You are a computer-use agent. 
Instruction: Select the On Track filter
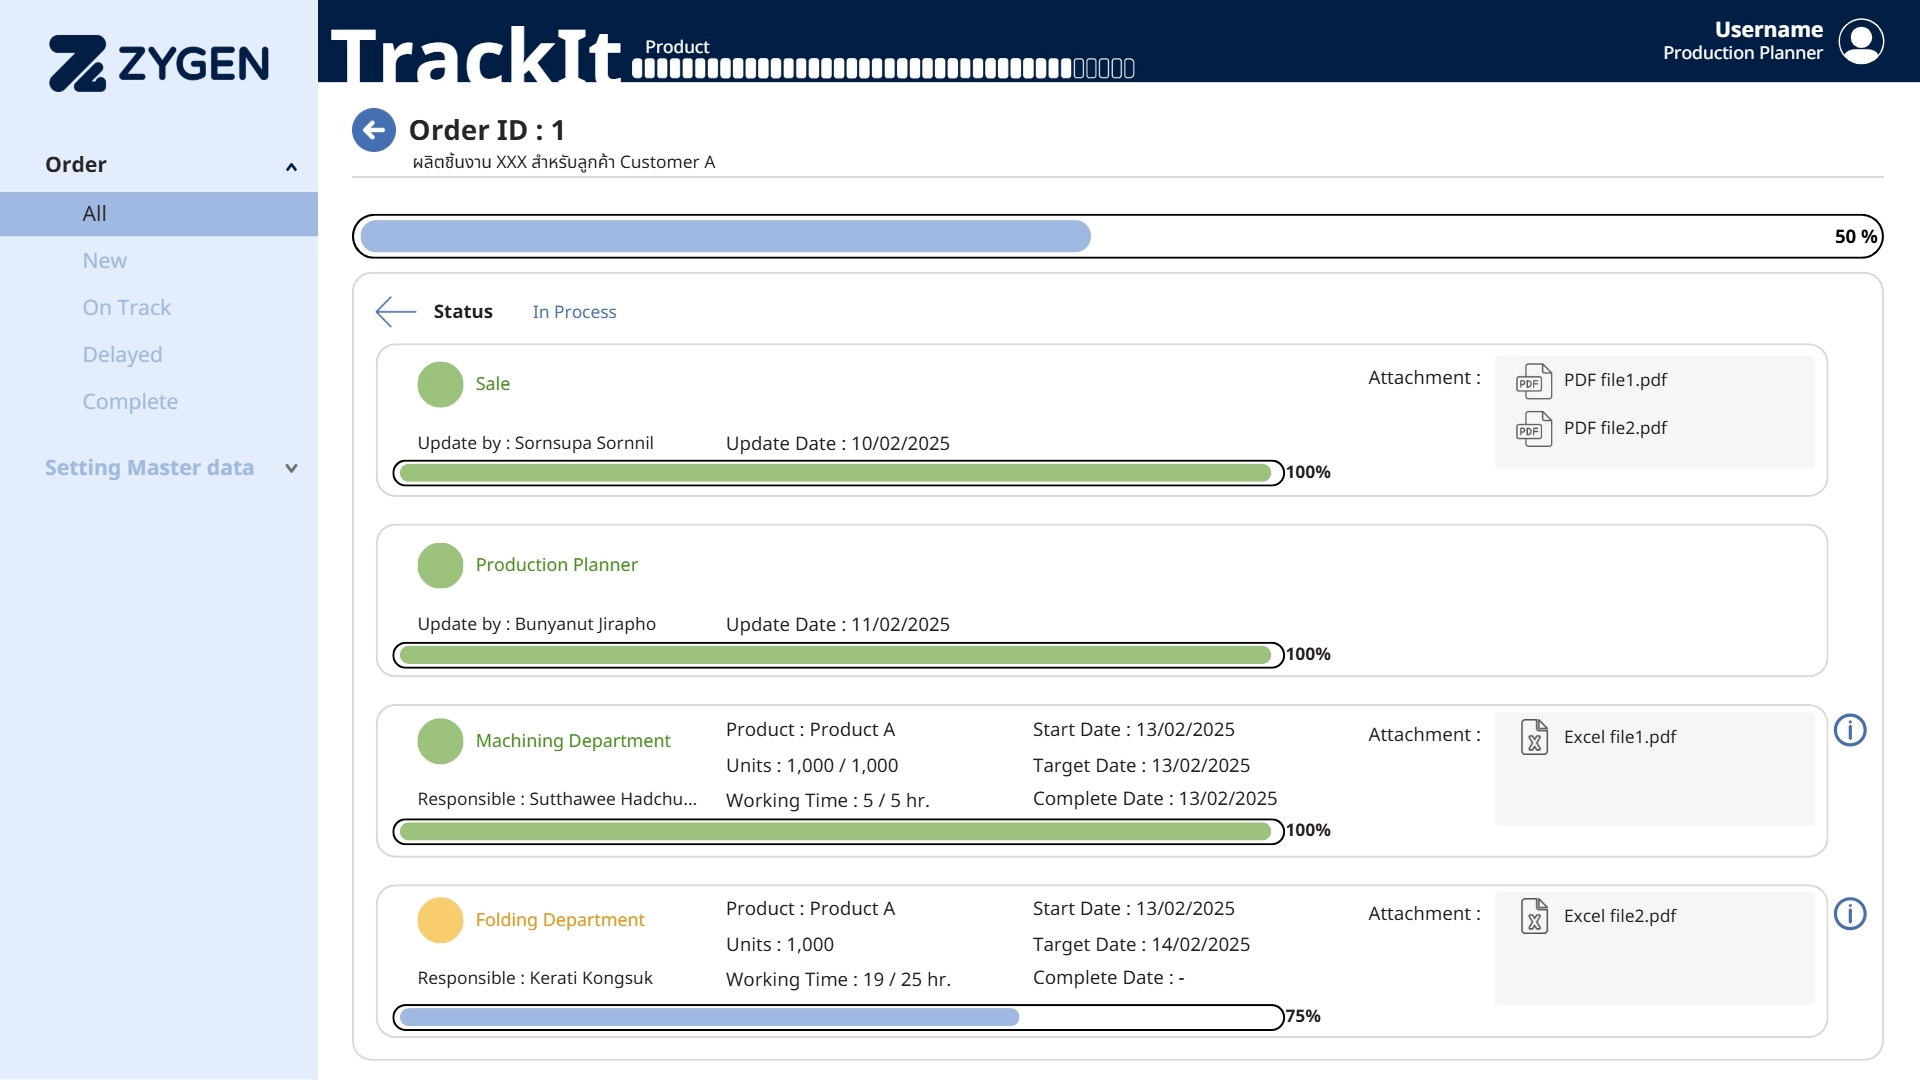(126, 308)
